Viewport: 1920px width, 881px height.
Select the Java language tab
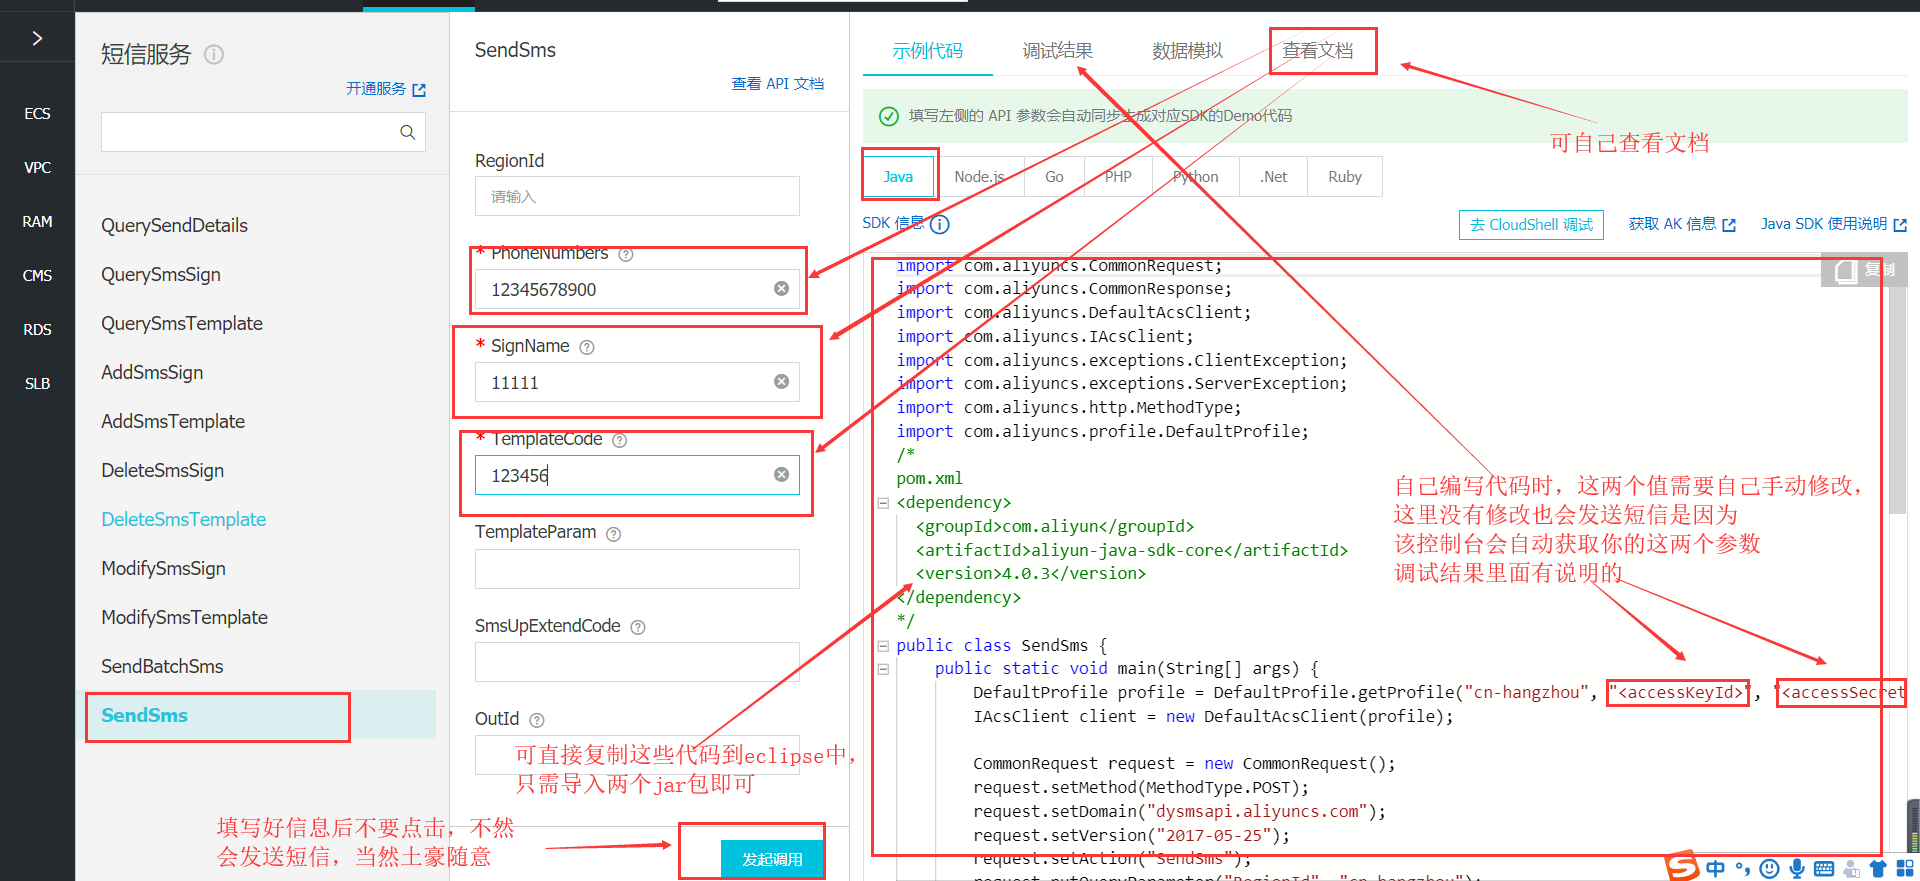coord(898,176)
